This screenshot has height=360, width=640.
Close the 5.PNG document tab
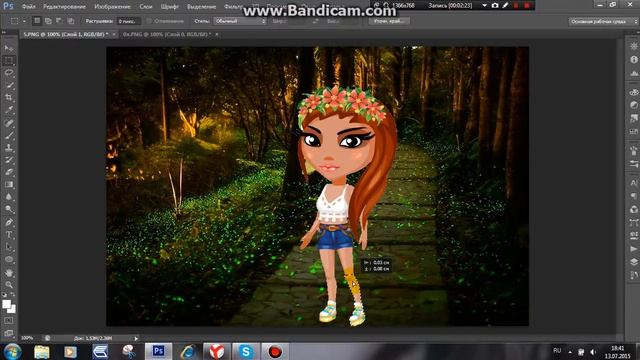(x=114, y=34)
